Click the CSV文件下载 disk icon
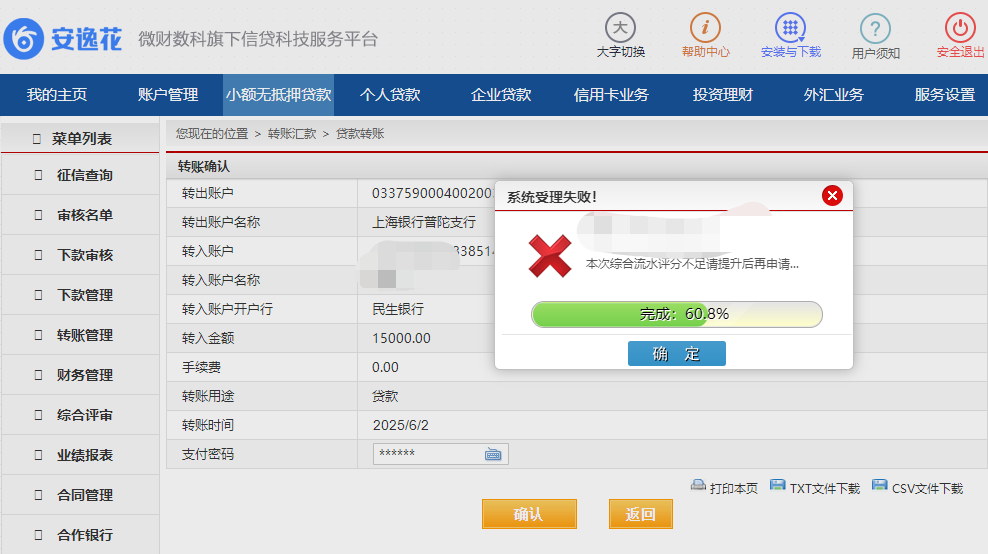The width and height of the screenshot is (988, 554). point(880,485)
